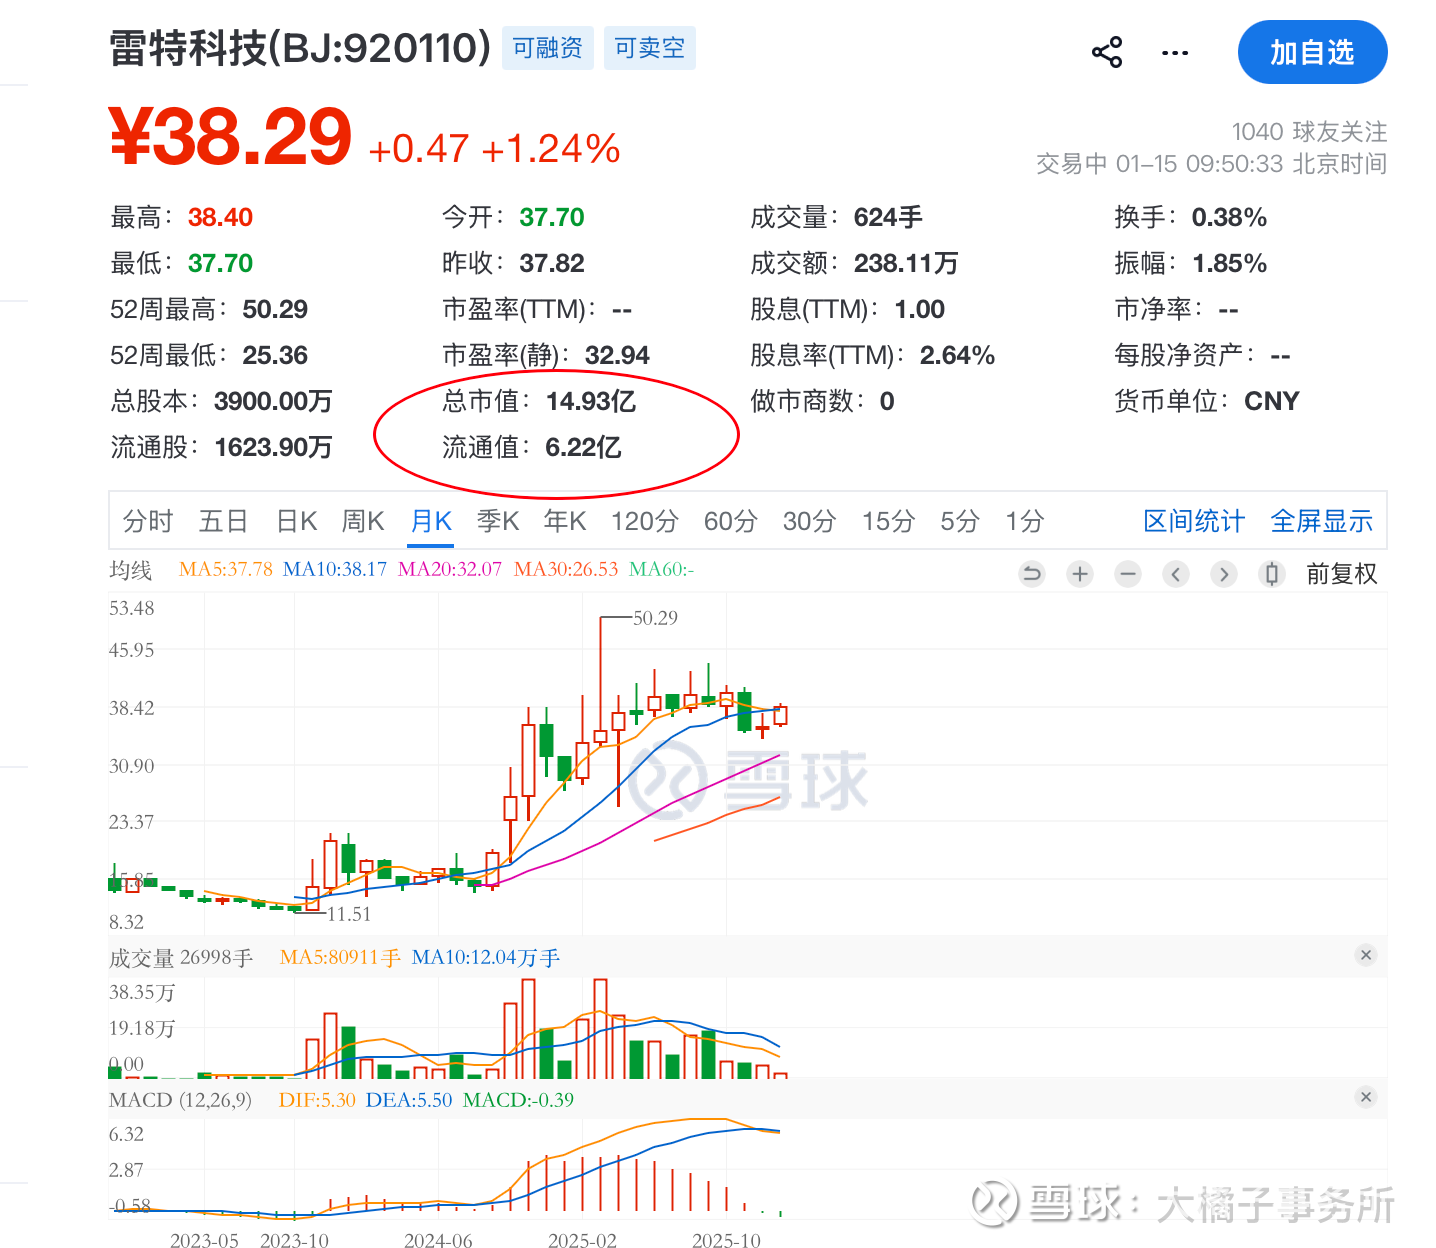Open the 前复权 adjustment dropdown

(1342, 574)
